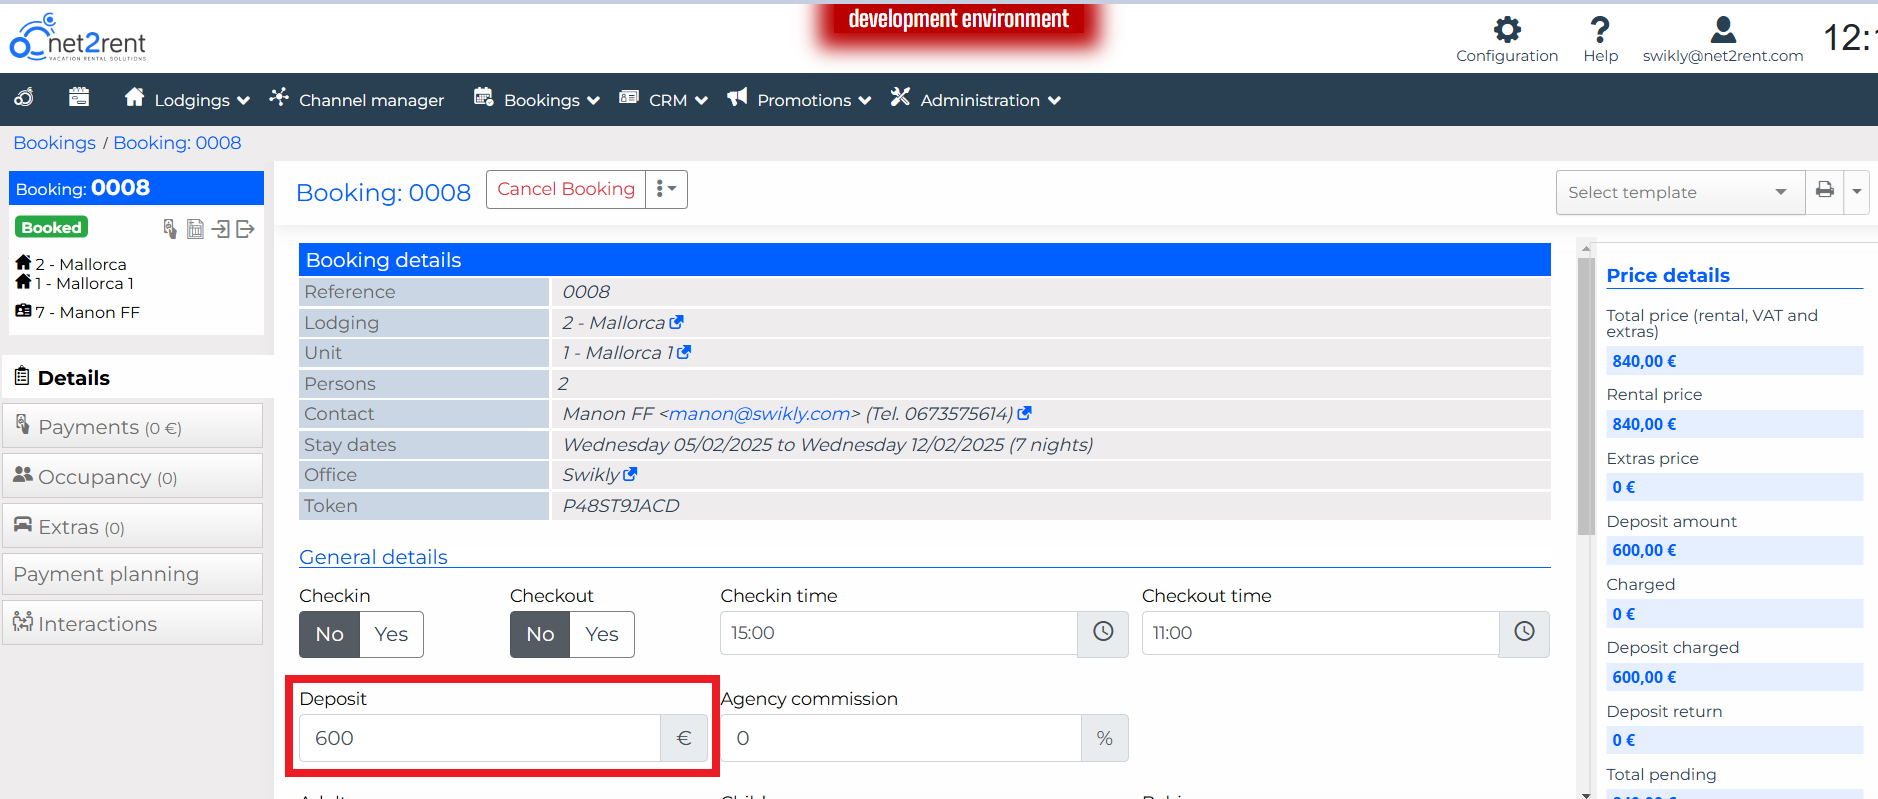The width and height of the screenshot is (1878, 799).
Task: Click the print icon button
Action: [x=1825, y=190]
